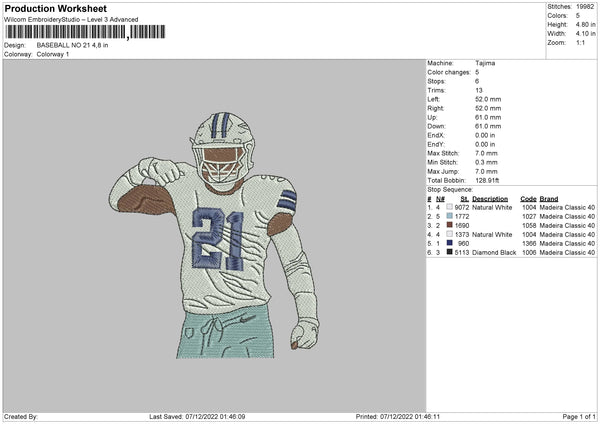Click the thread code '1006'
Screen dimensions: 600x424
529,253
